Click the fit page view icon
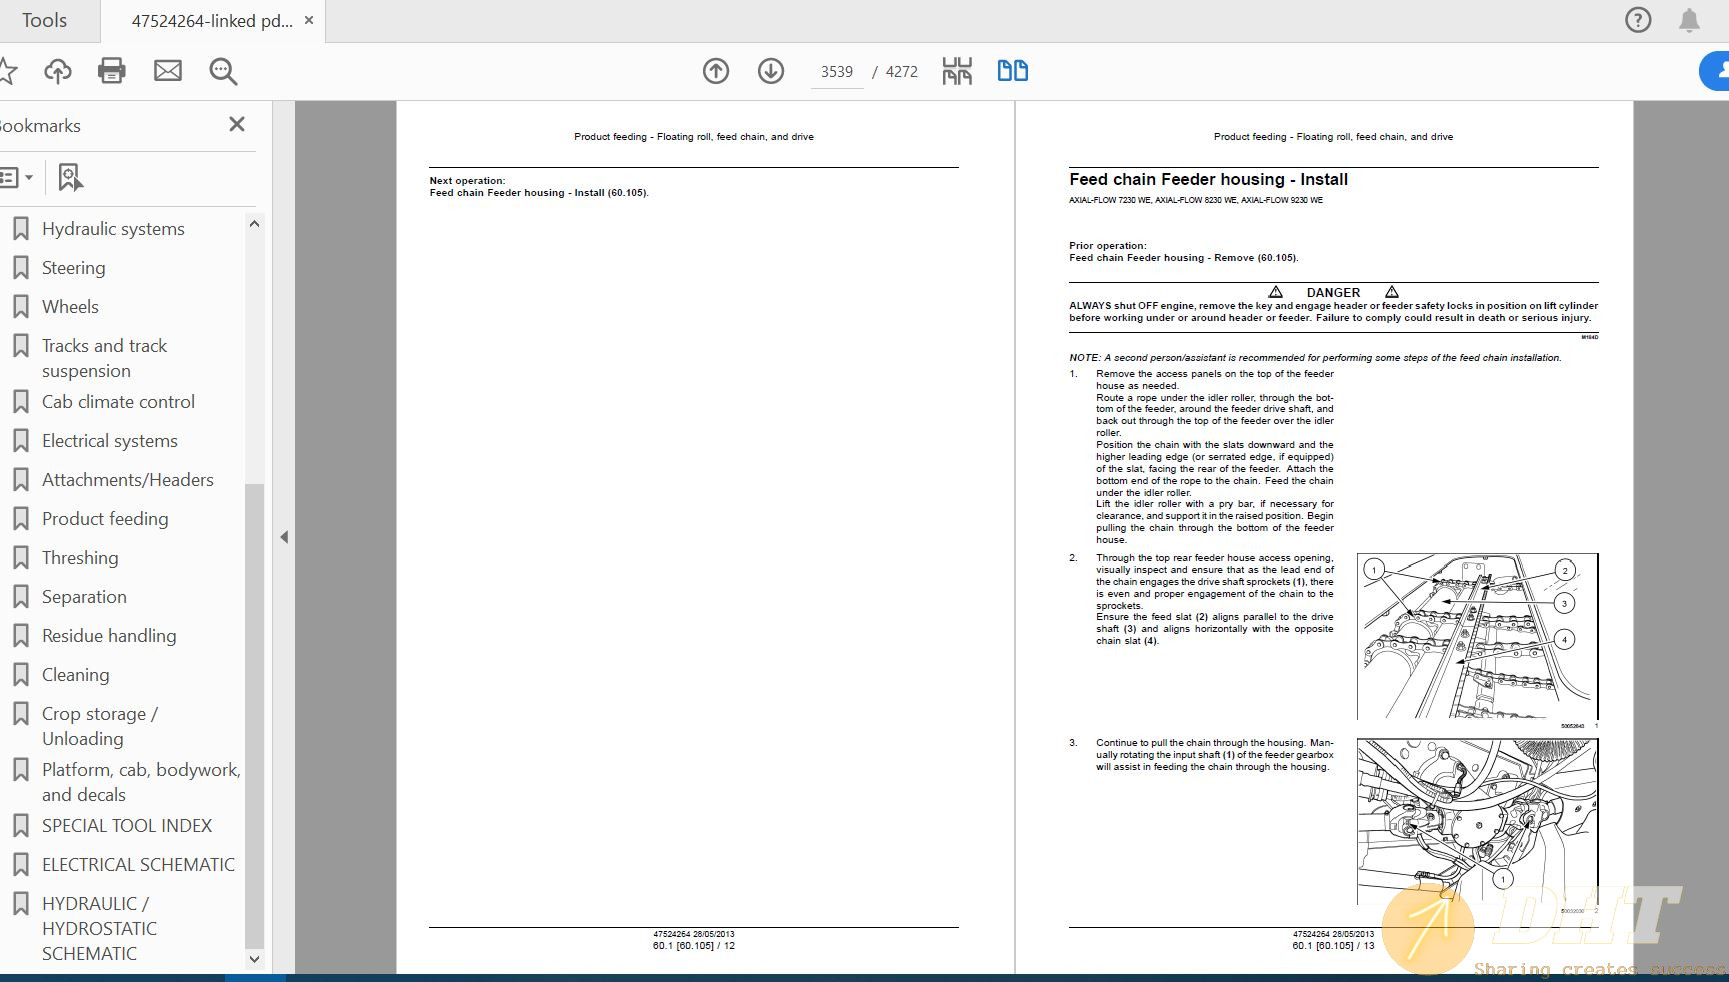 pos(957,71)
